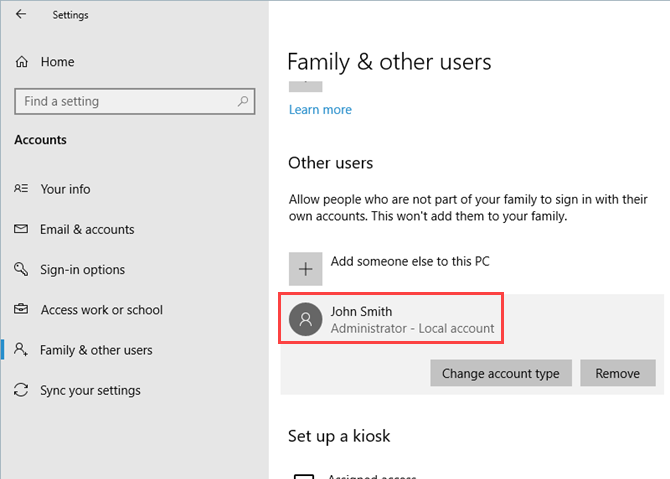Click Add someone else to this PC
Viewport: 670px width, 479px height.
pyautogui.click(x=410, y=262)
